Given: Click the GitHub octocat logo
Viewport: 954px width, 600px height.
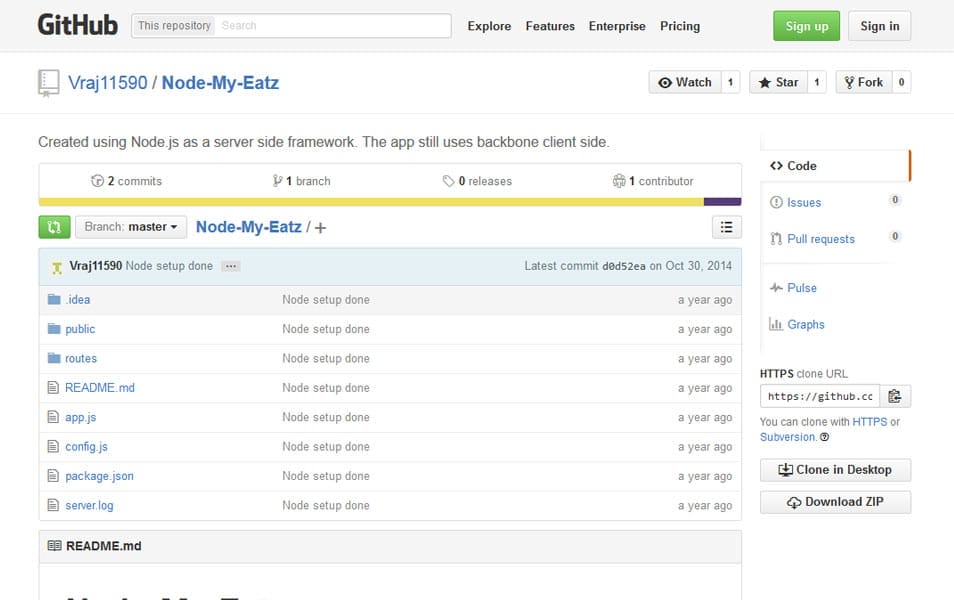Looking at the screenshot, I should (77, 25).
